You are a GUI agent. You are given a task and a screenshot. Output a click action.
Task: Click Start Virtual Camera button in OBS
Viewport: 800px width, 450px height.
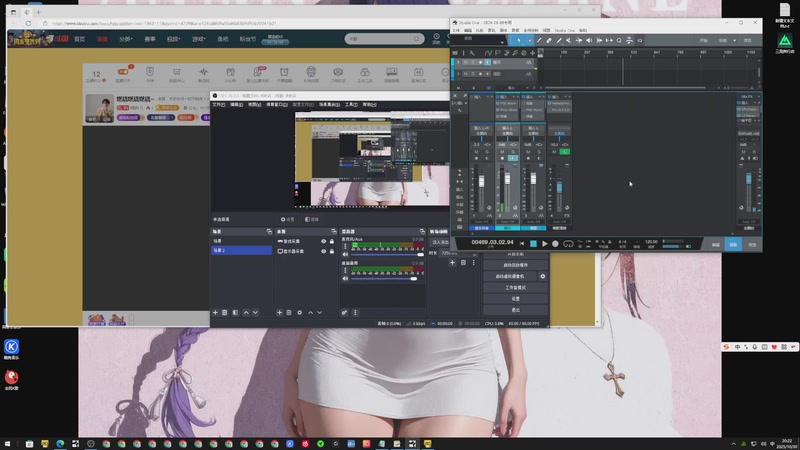point(510,277)
